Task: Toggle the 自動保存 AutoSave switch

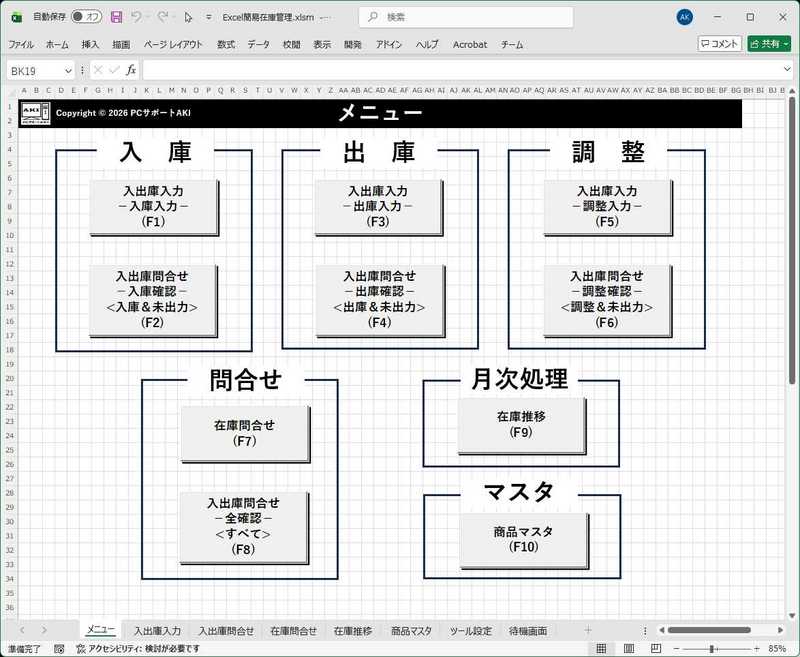Action: [x=86, y=17]
